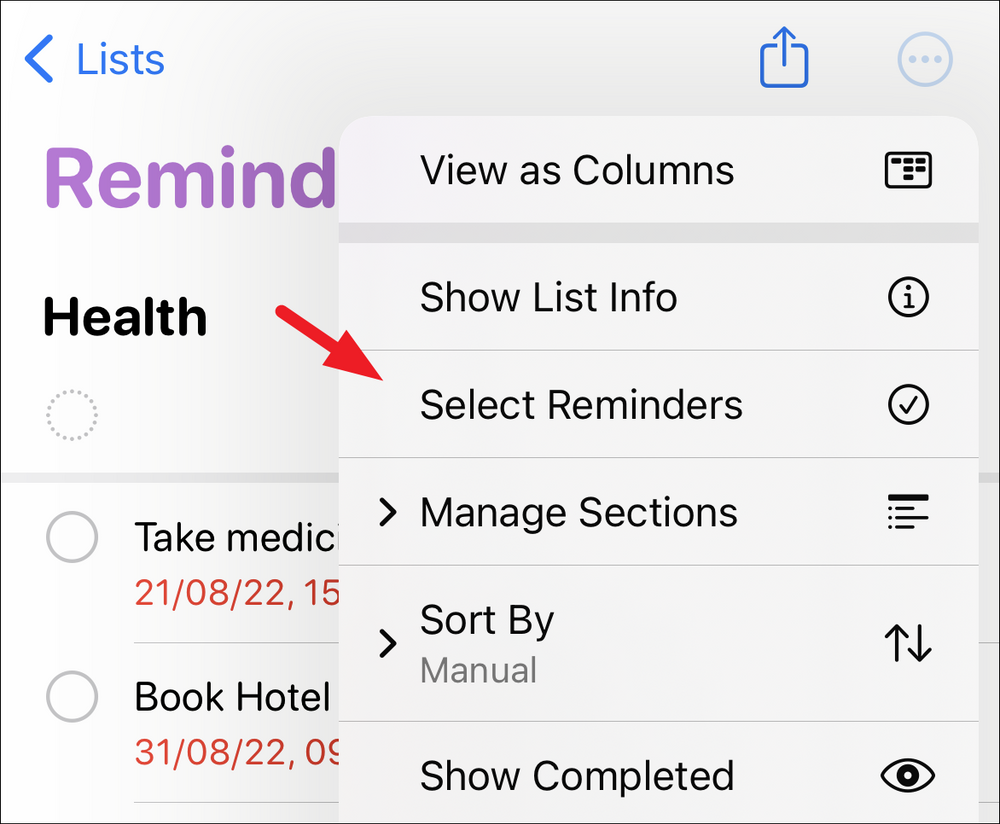Click the checkmark icon for Select Reminders
Screen dimensions: 1000x824
coord(908,404)
